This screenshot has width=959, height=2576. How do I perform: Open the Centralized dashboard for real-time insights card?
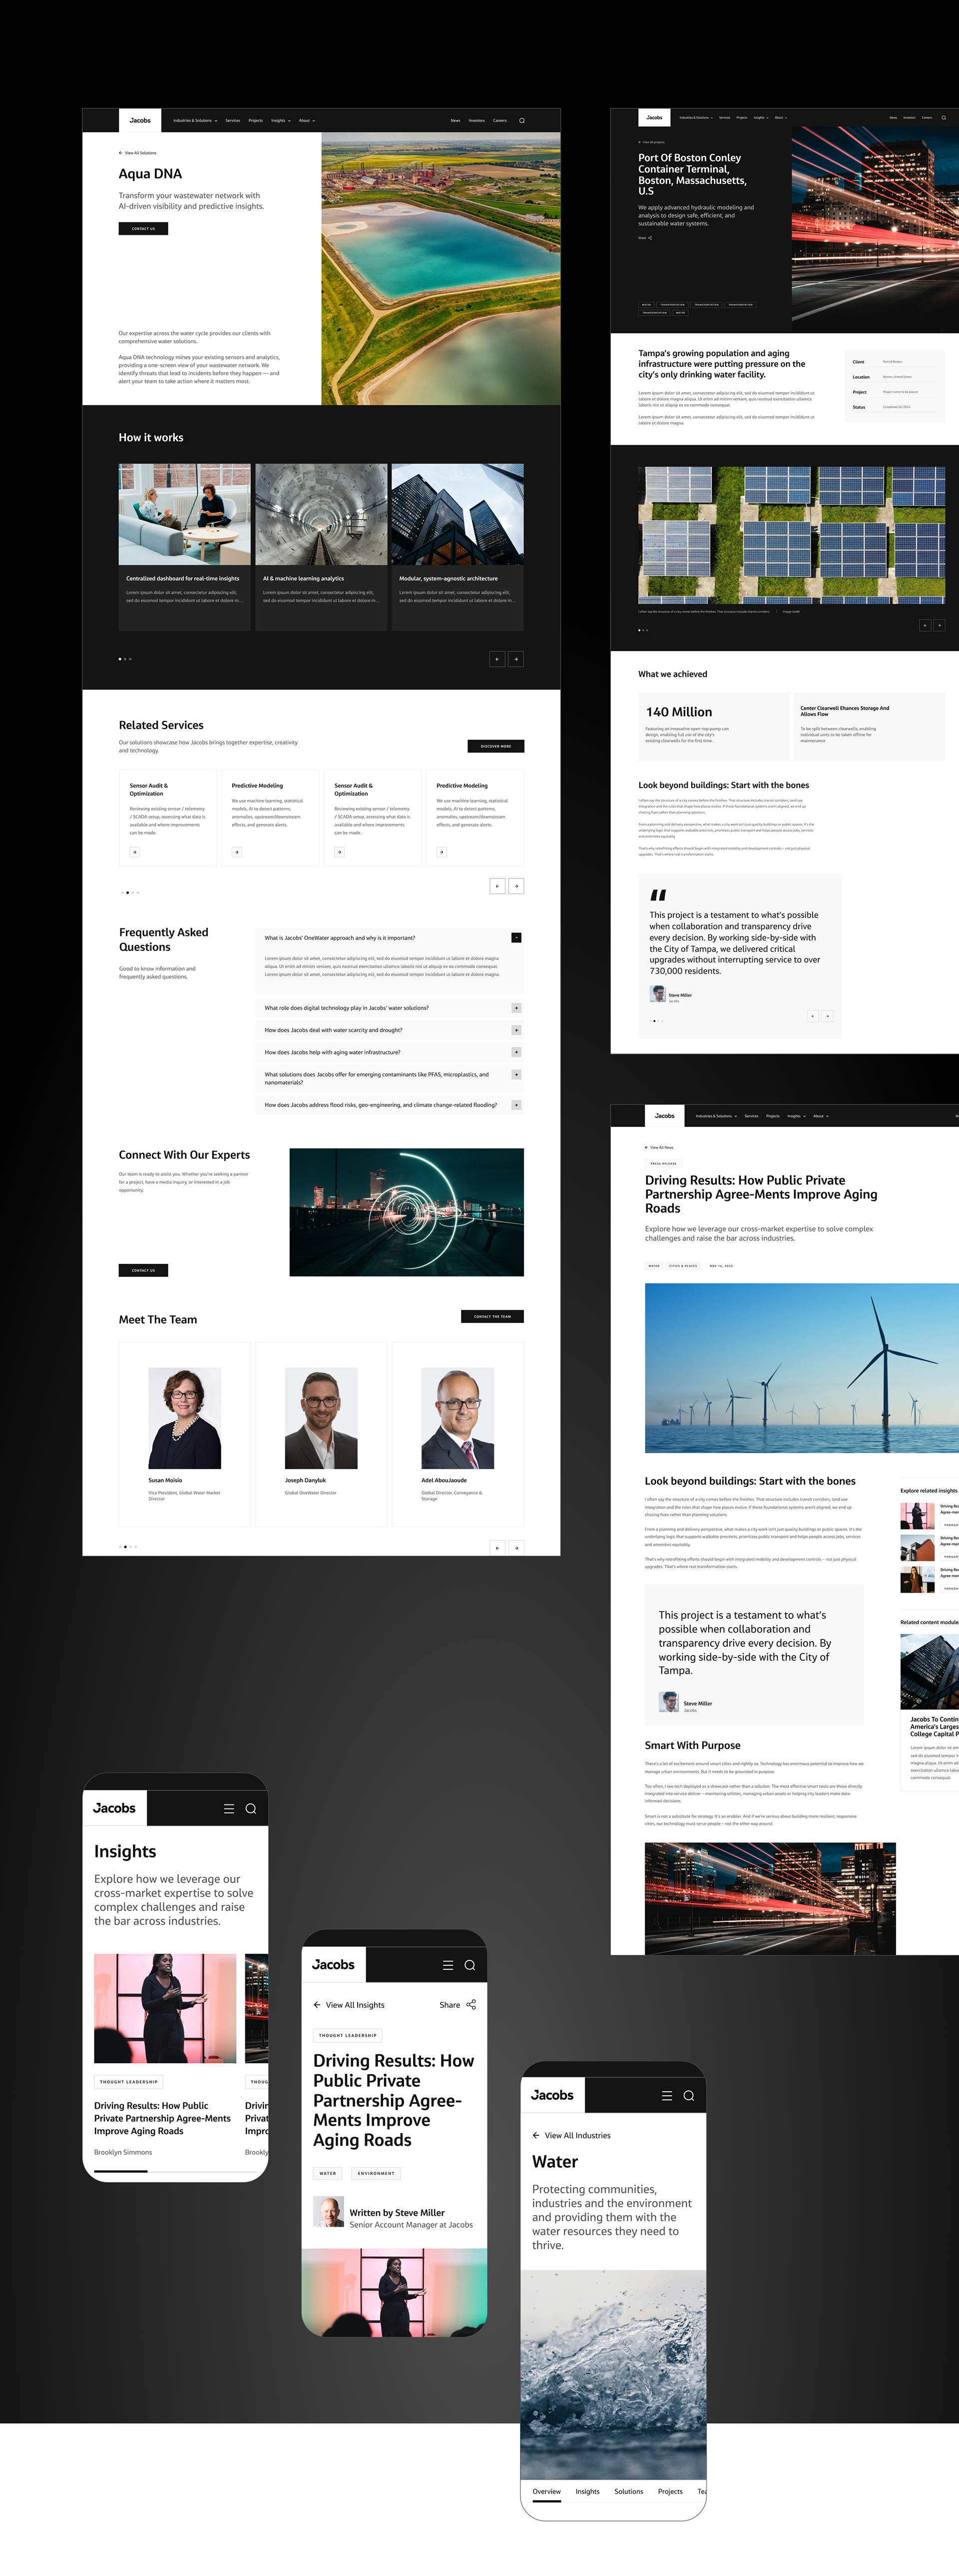coord(185,547)
